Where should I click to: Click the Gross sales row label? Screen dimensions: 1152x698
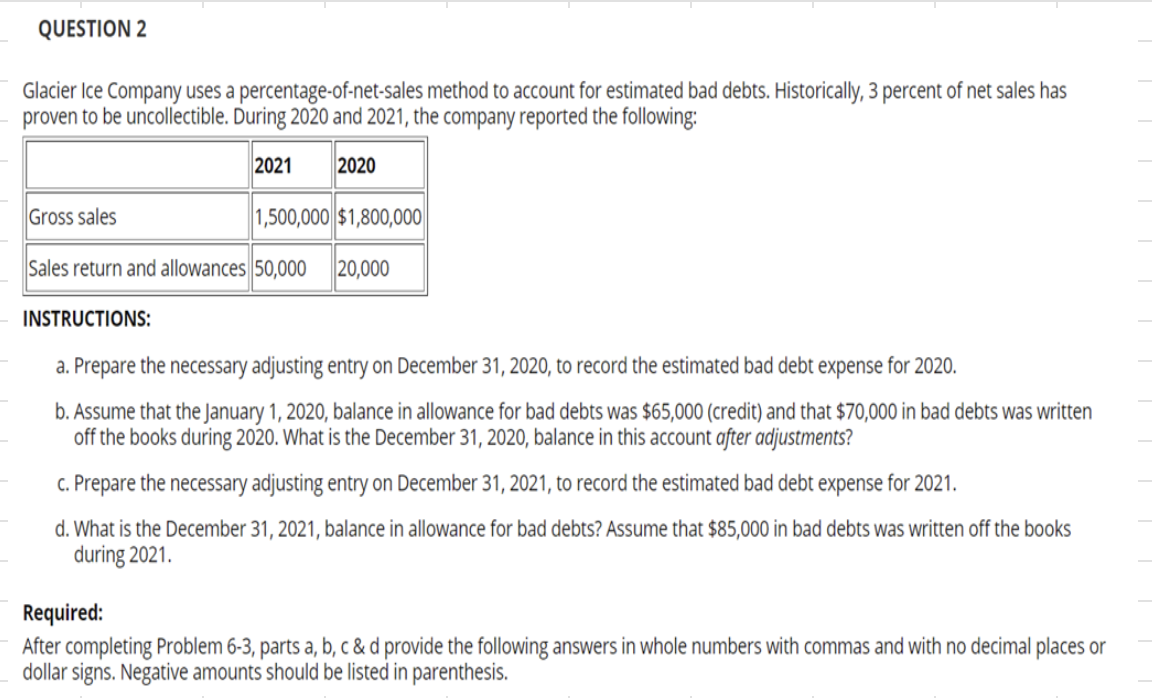tap(137, 217)
